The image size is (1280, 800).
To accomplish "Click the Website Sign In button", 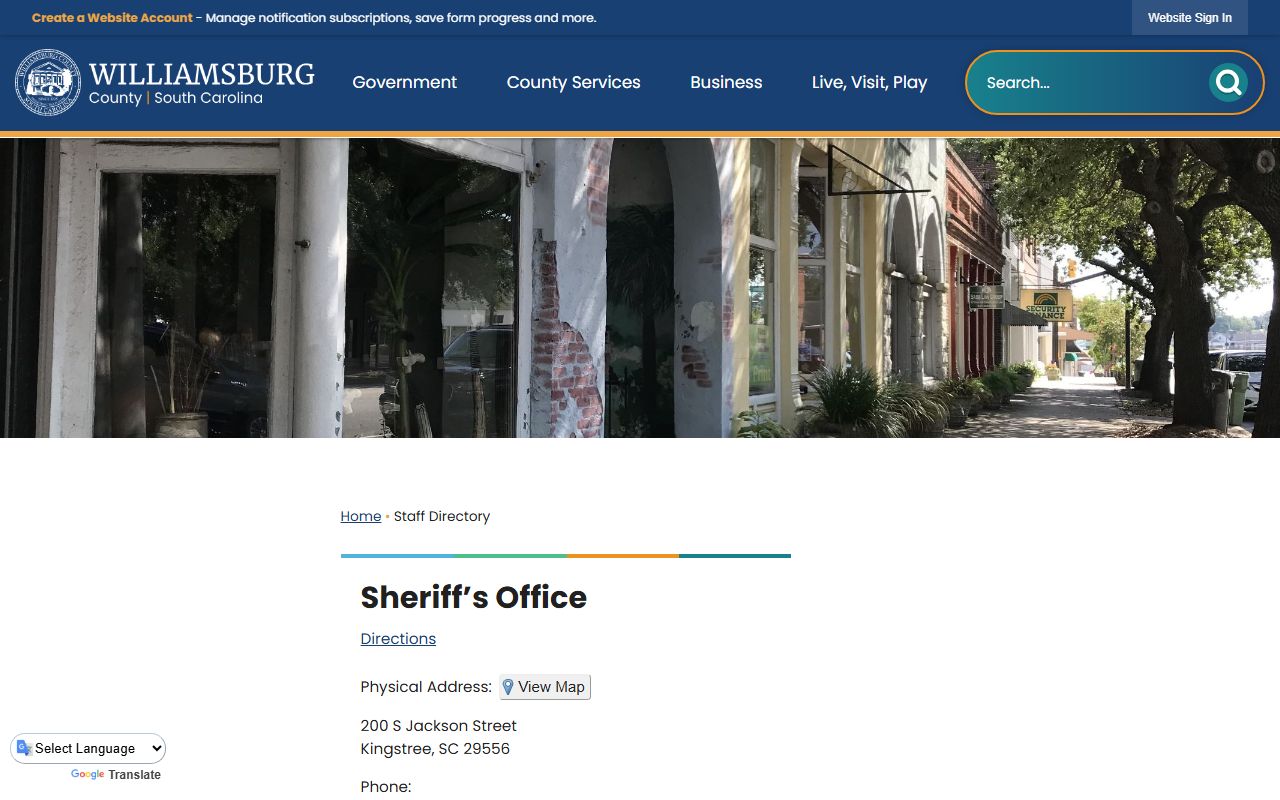I will pos(1190,18).
